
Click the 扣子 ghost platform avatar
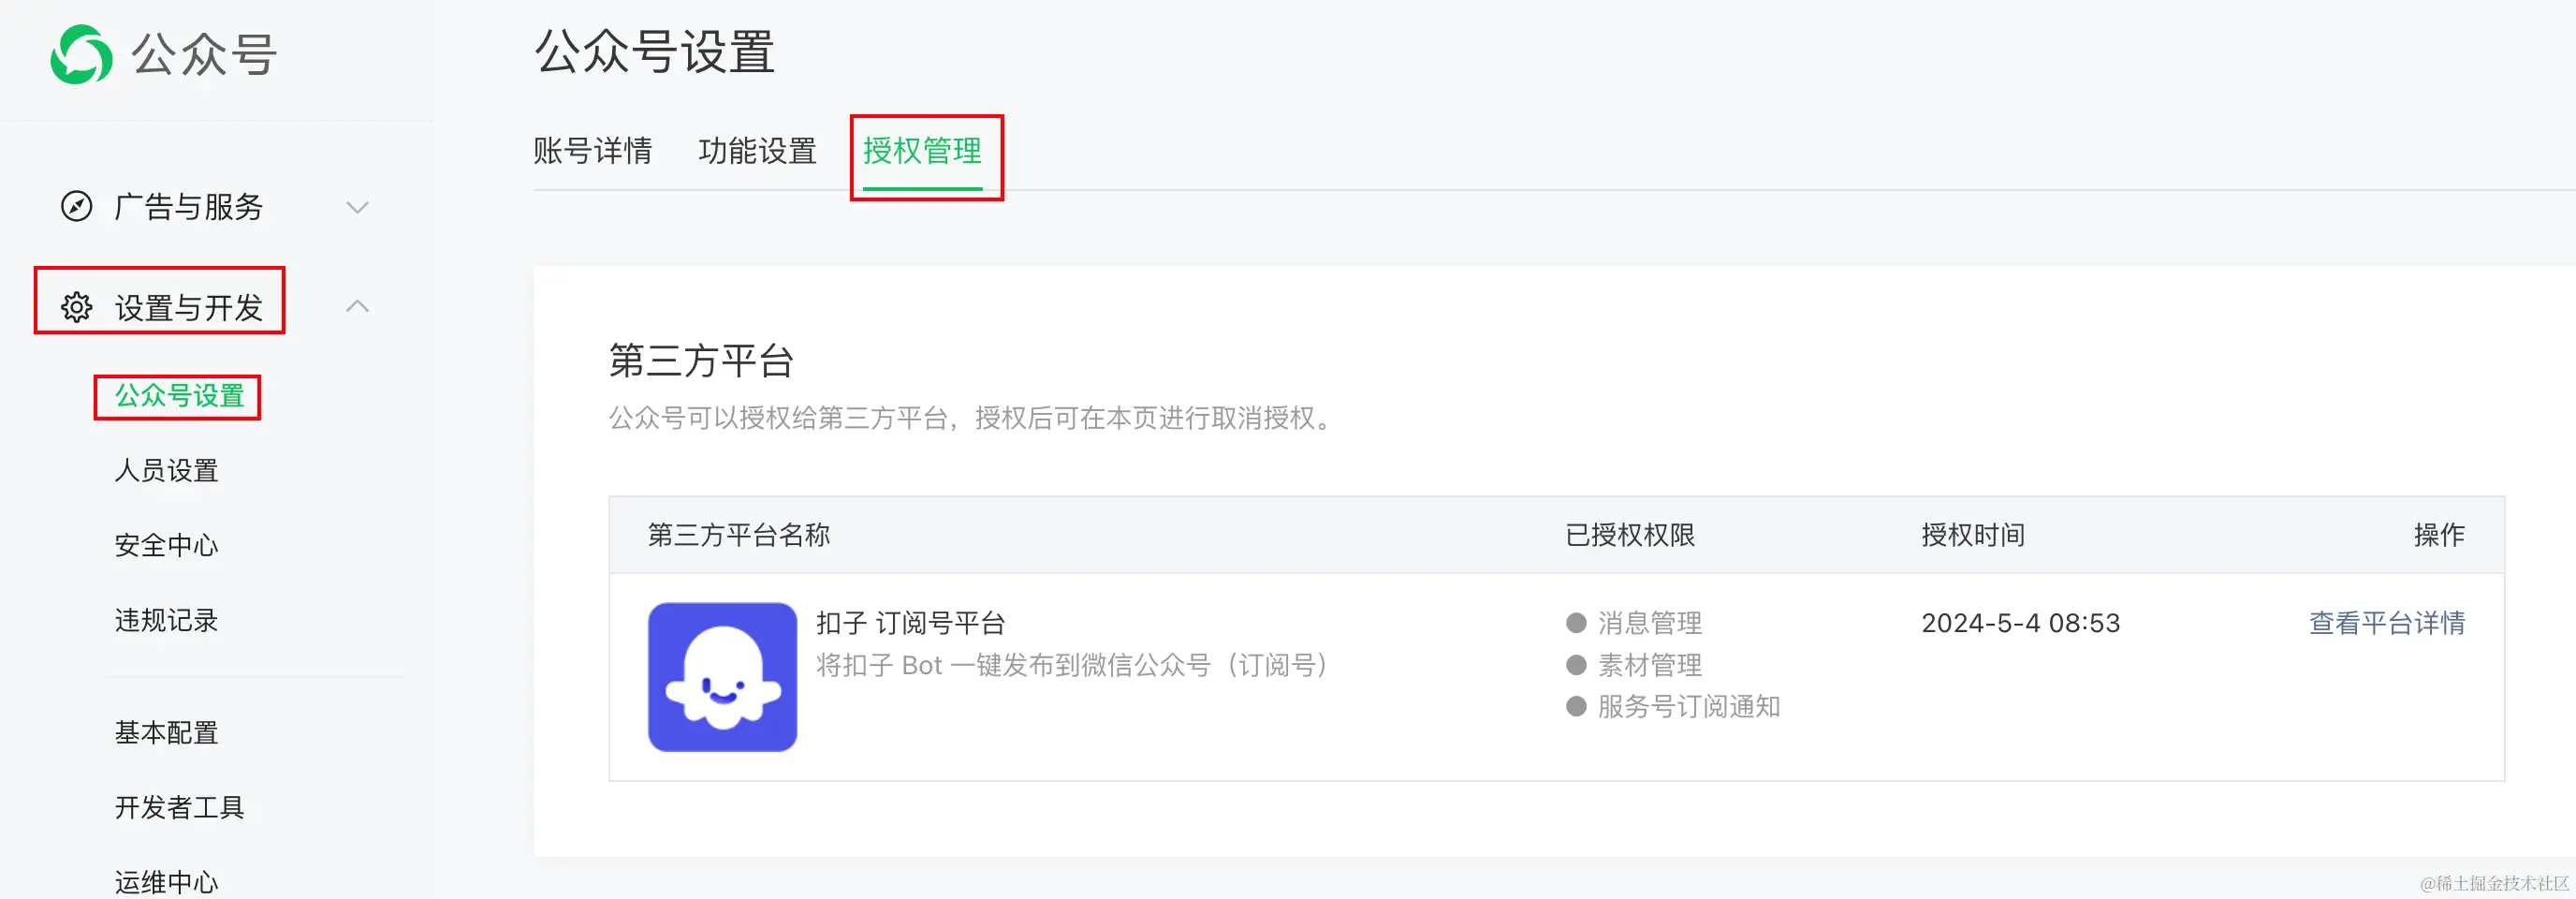coord(722,676)
